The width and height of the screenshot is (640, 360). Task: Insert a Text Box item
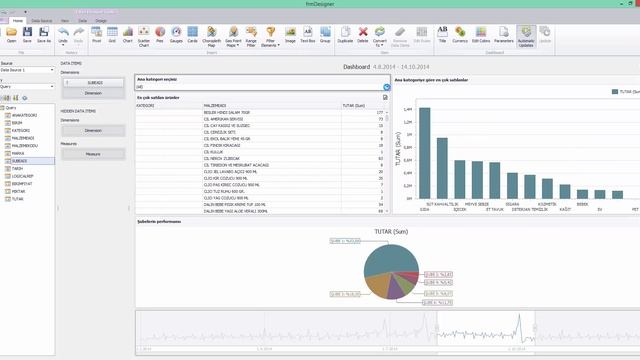point(308,34)
